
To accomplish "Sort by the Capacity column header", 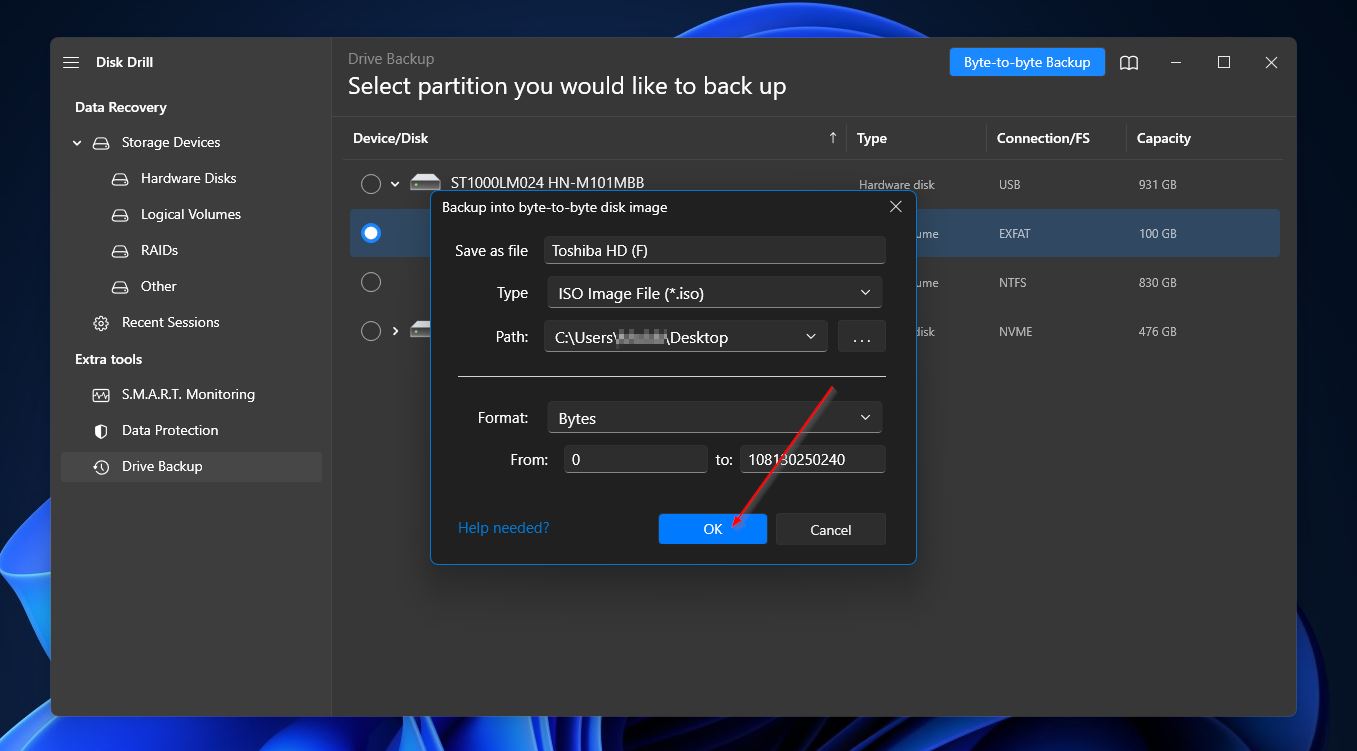I will coord(1164,138).
